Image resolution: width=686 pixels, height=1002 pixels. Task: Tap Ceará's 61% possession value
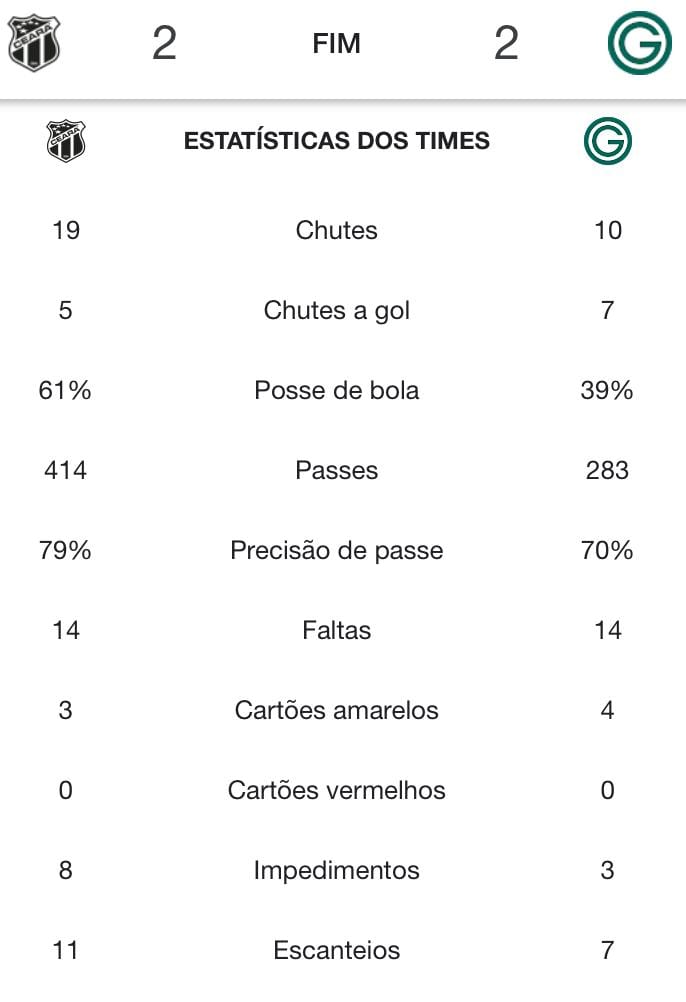point(65,390)
